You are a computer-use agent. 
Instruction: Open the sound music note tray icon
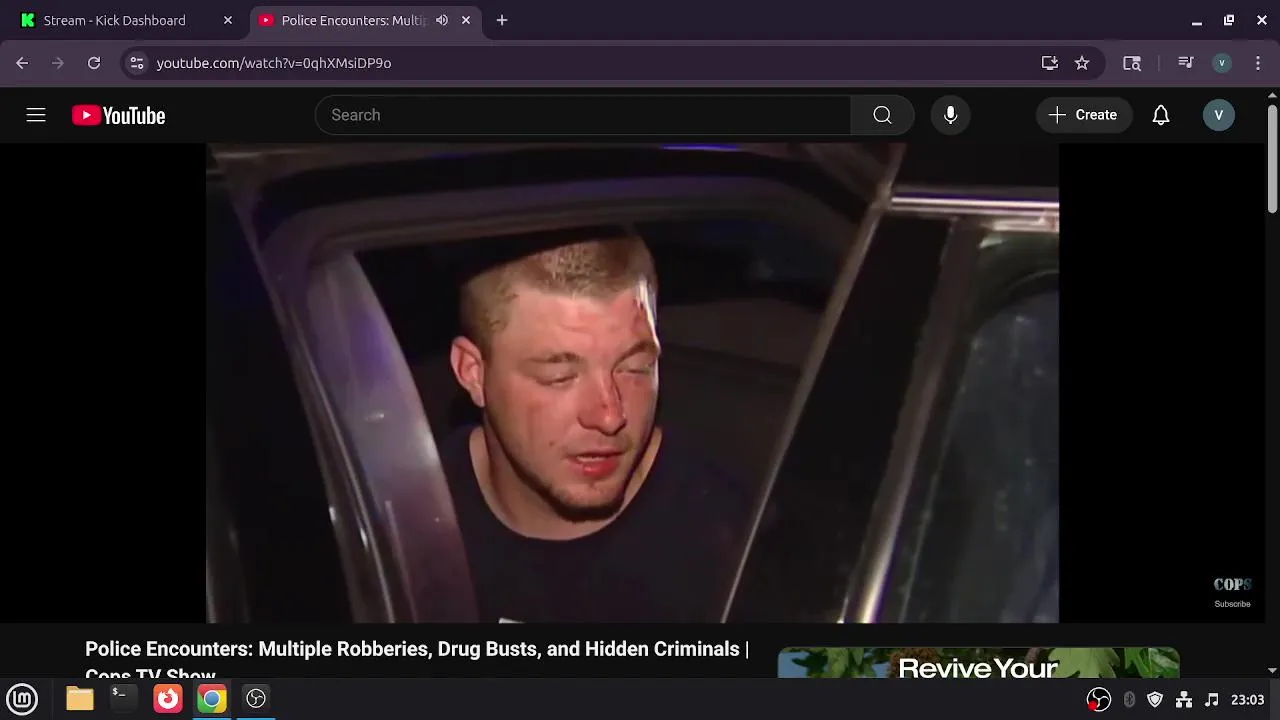[x=1212, y=700]
